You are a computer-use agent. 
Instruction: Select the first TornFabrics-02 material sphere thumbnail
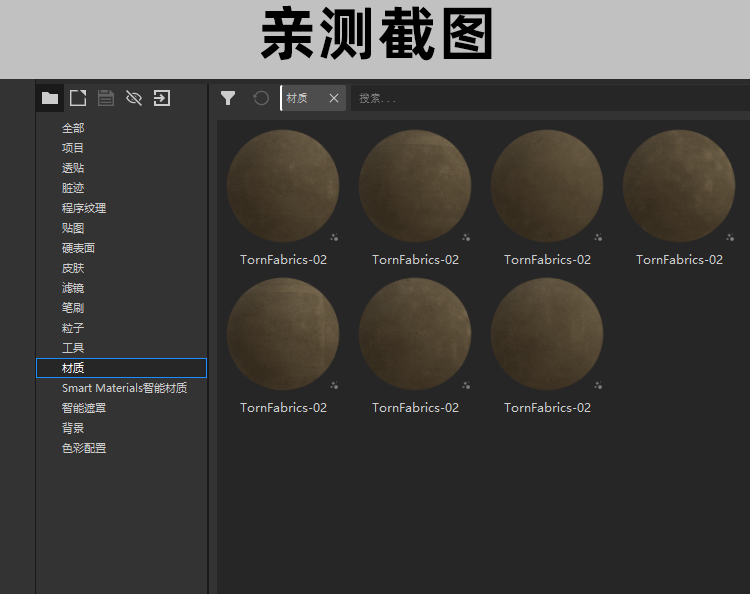[283, 186]
